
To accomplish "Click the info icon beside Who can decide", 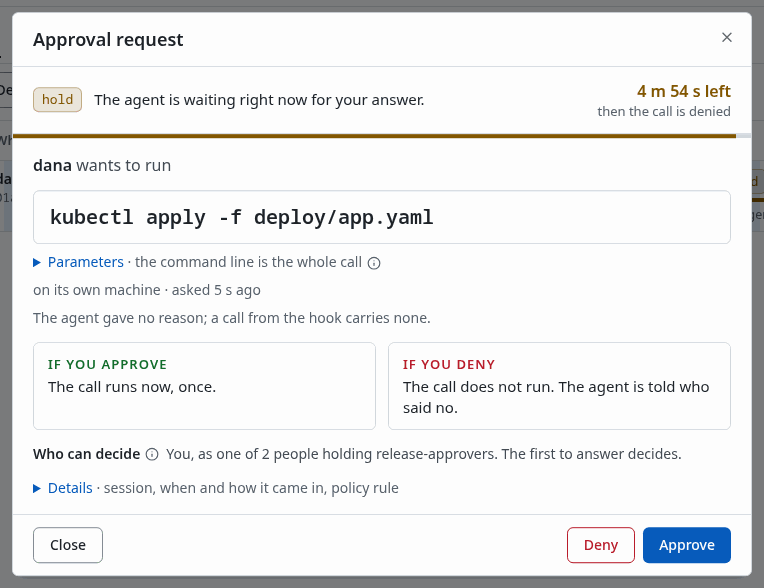I will pos(152,455).
